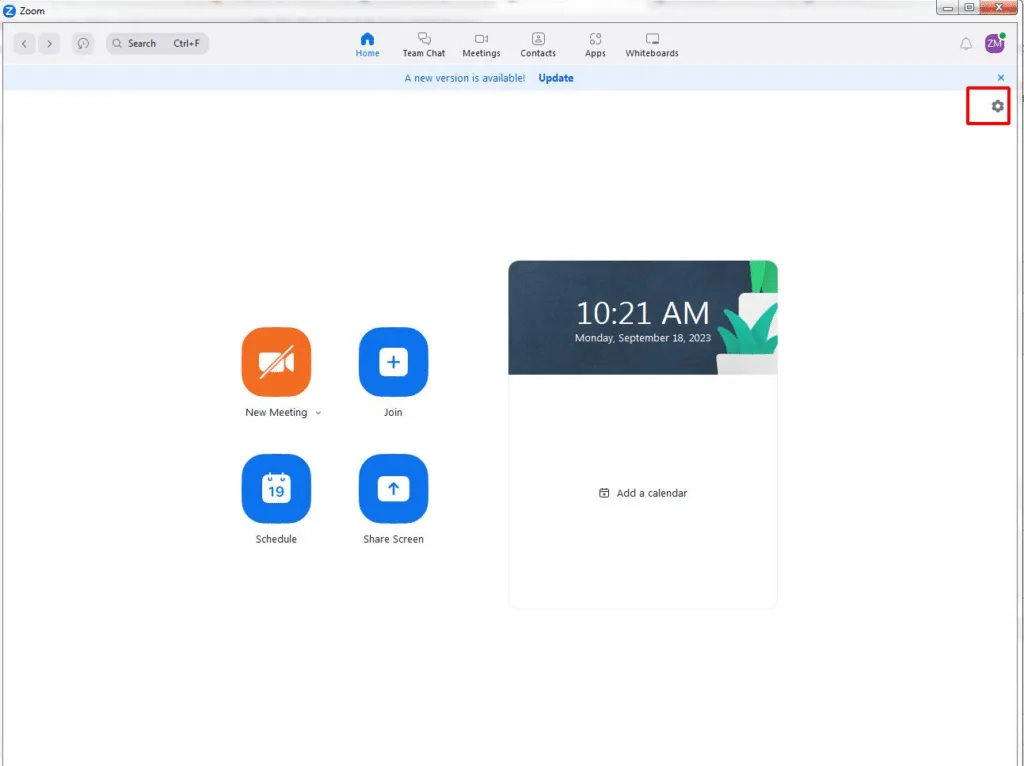Click Add a calendar
The height and width of the screenshot is (766, 1024).
coord(643,493)
